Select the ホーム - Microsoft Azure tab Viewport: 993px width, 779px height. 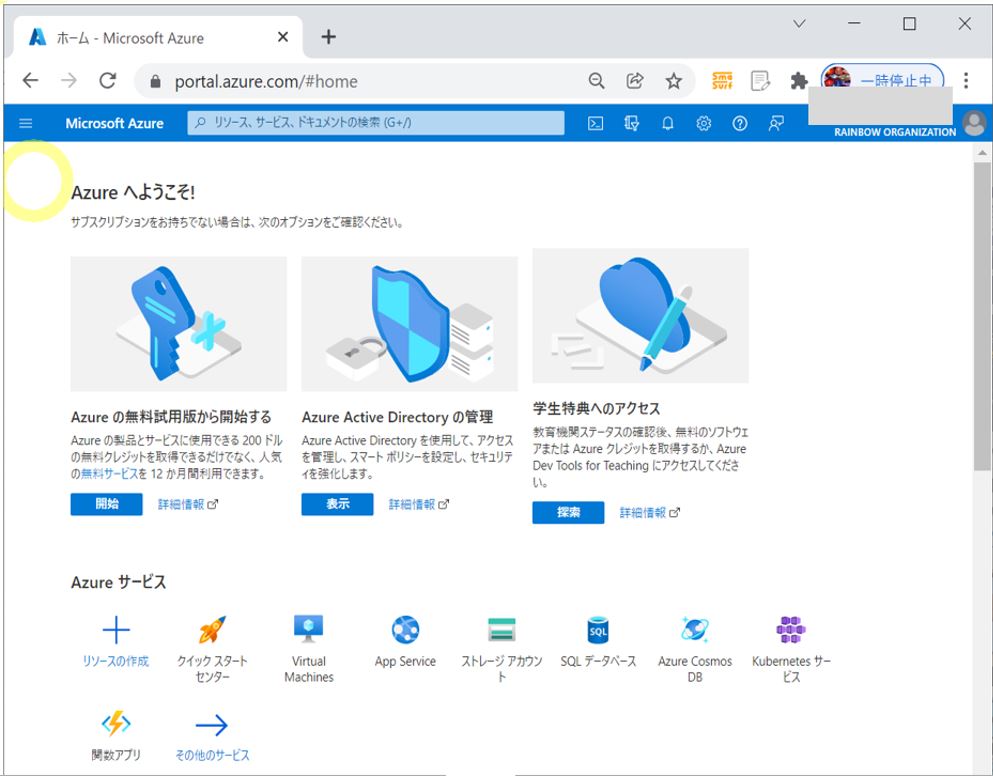pyautogui.click(x=158, y=37)
